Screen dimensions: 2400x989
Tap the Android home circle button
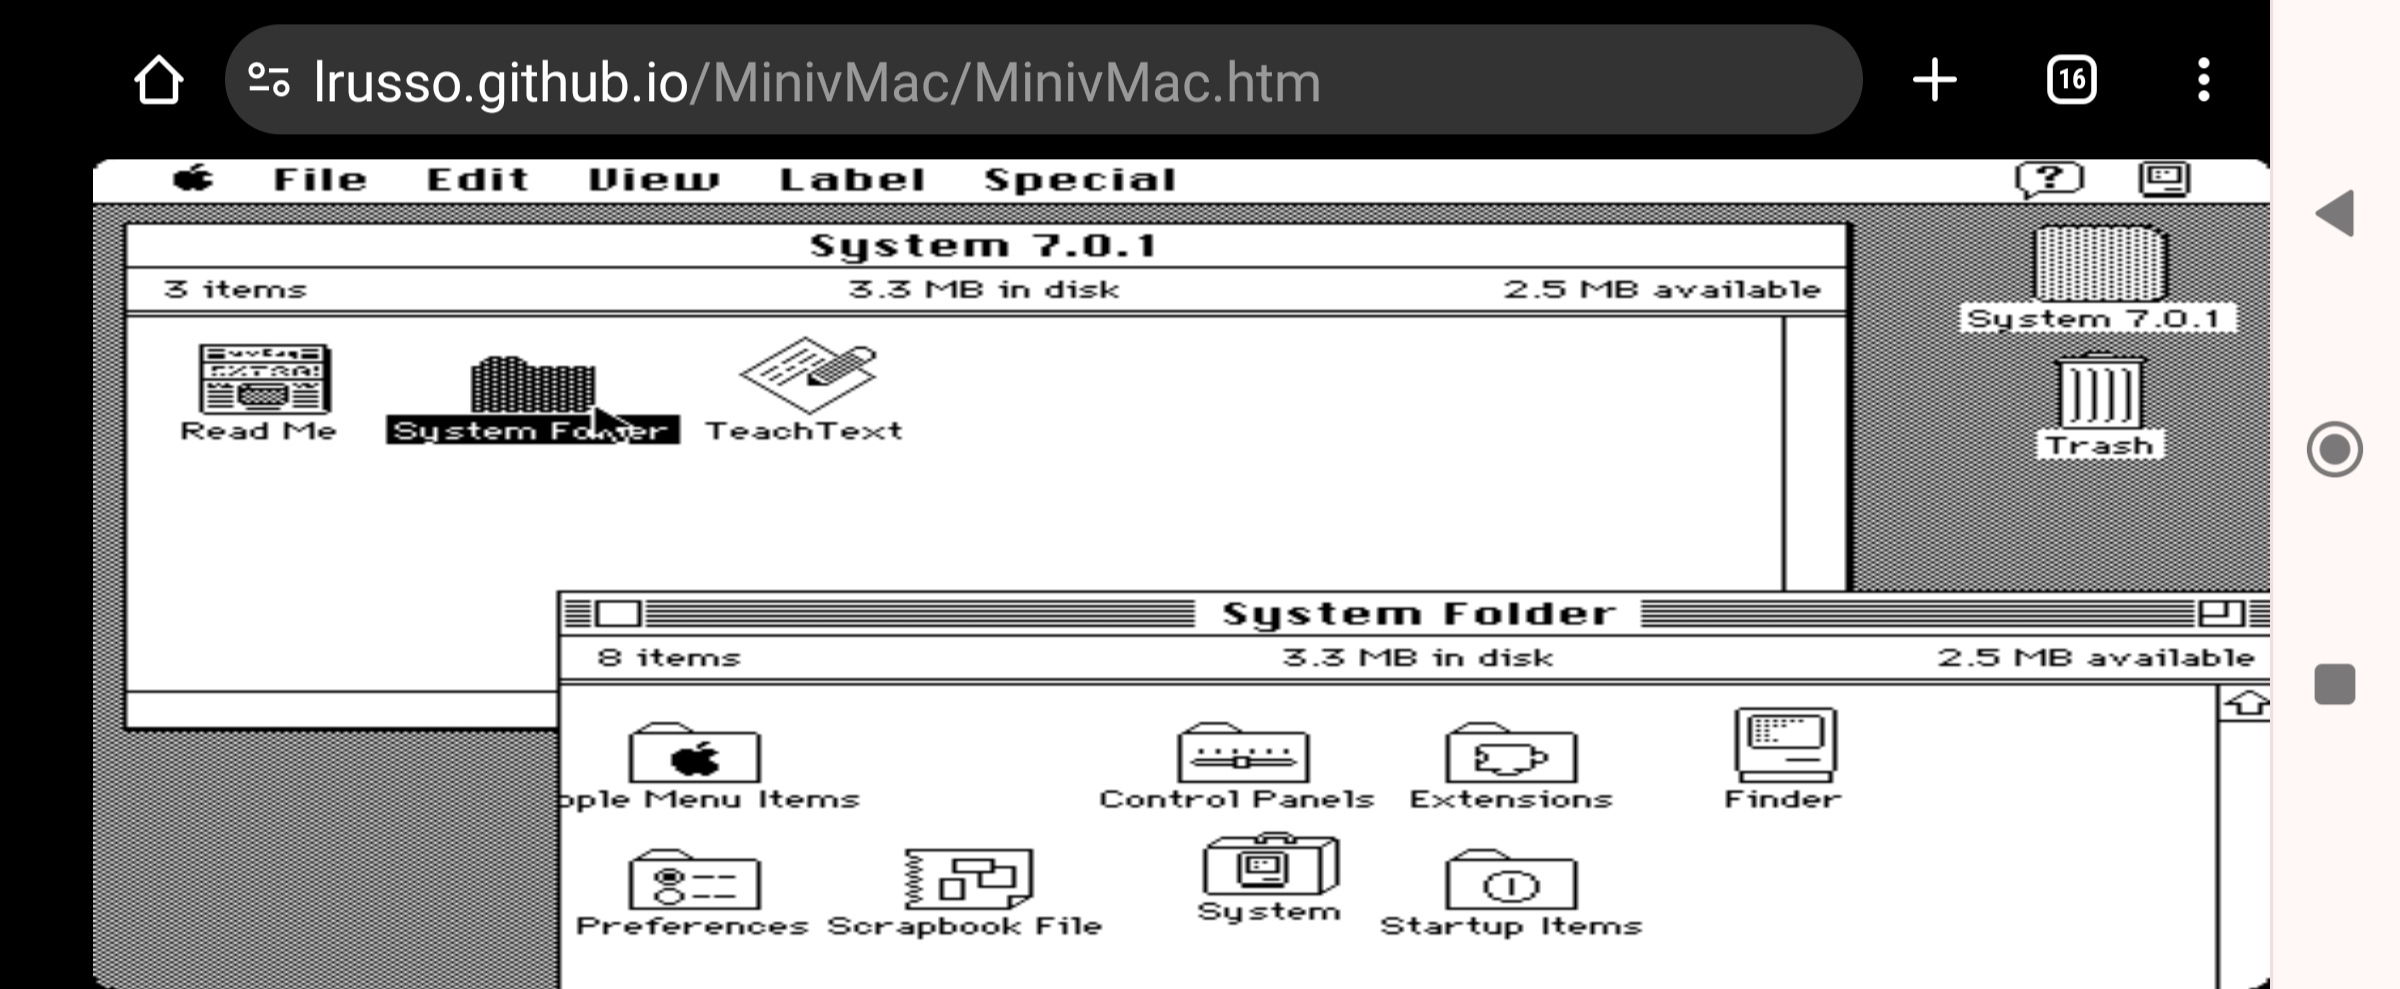tap(2335, 449)
